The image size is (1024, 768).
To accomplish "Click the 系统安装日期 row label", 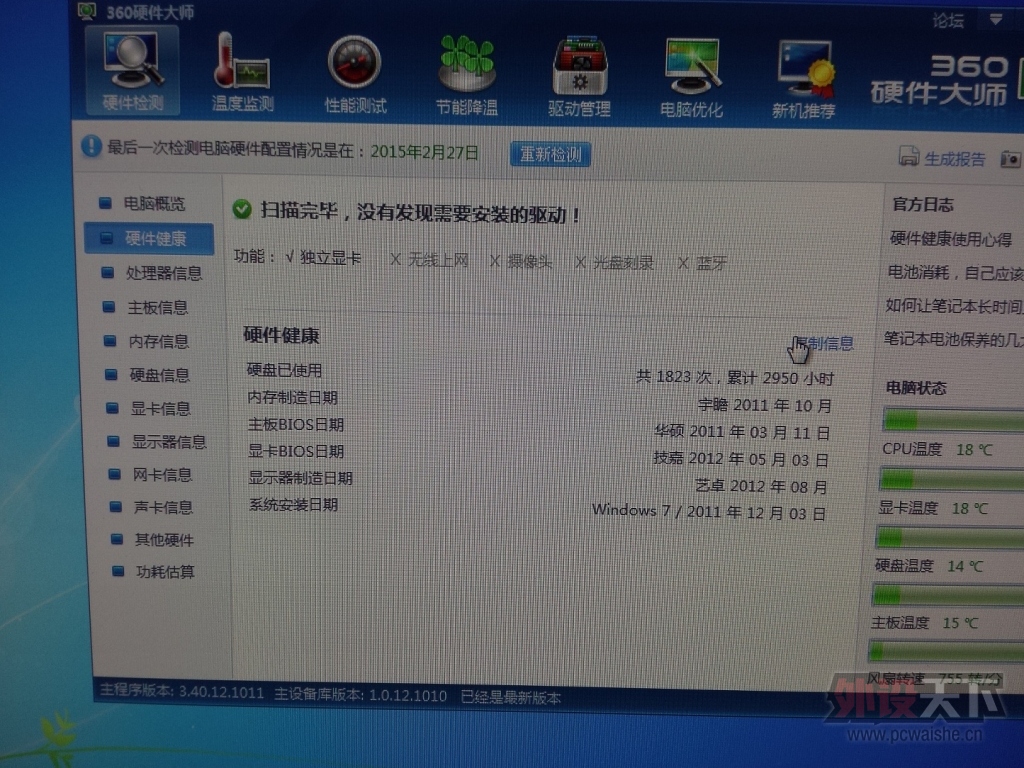I will (x=293, y=505).
